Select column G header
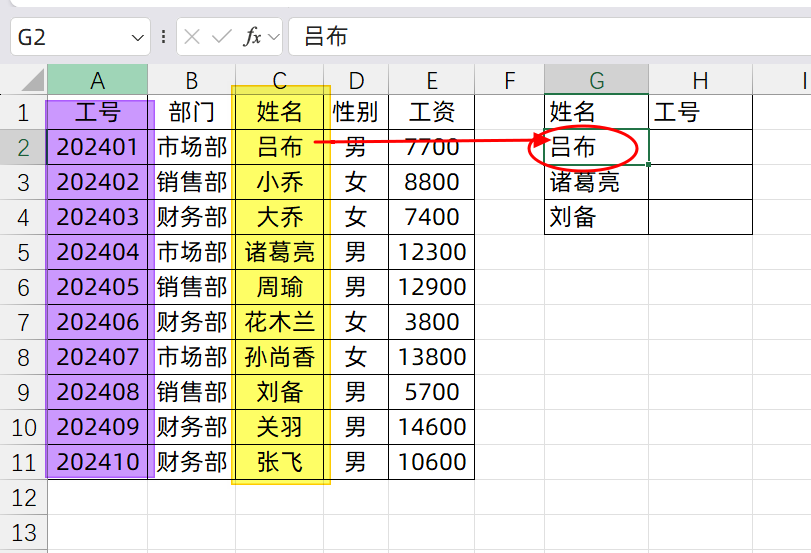811x553 pixels. (x=596, y=80)
